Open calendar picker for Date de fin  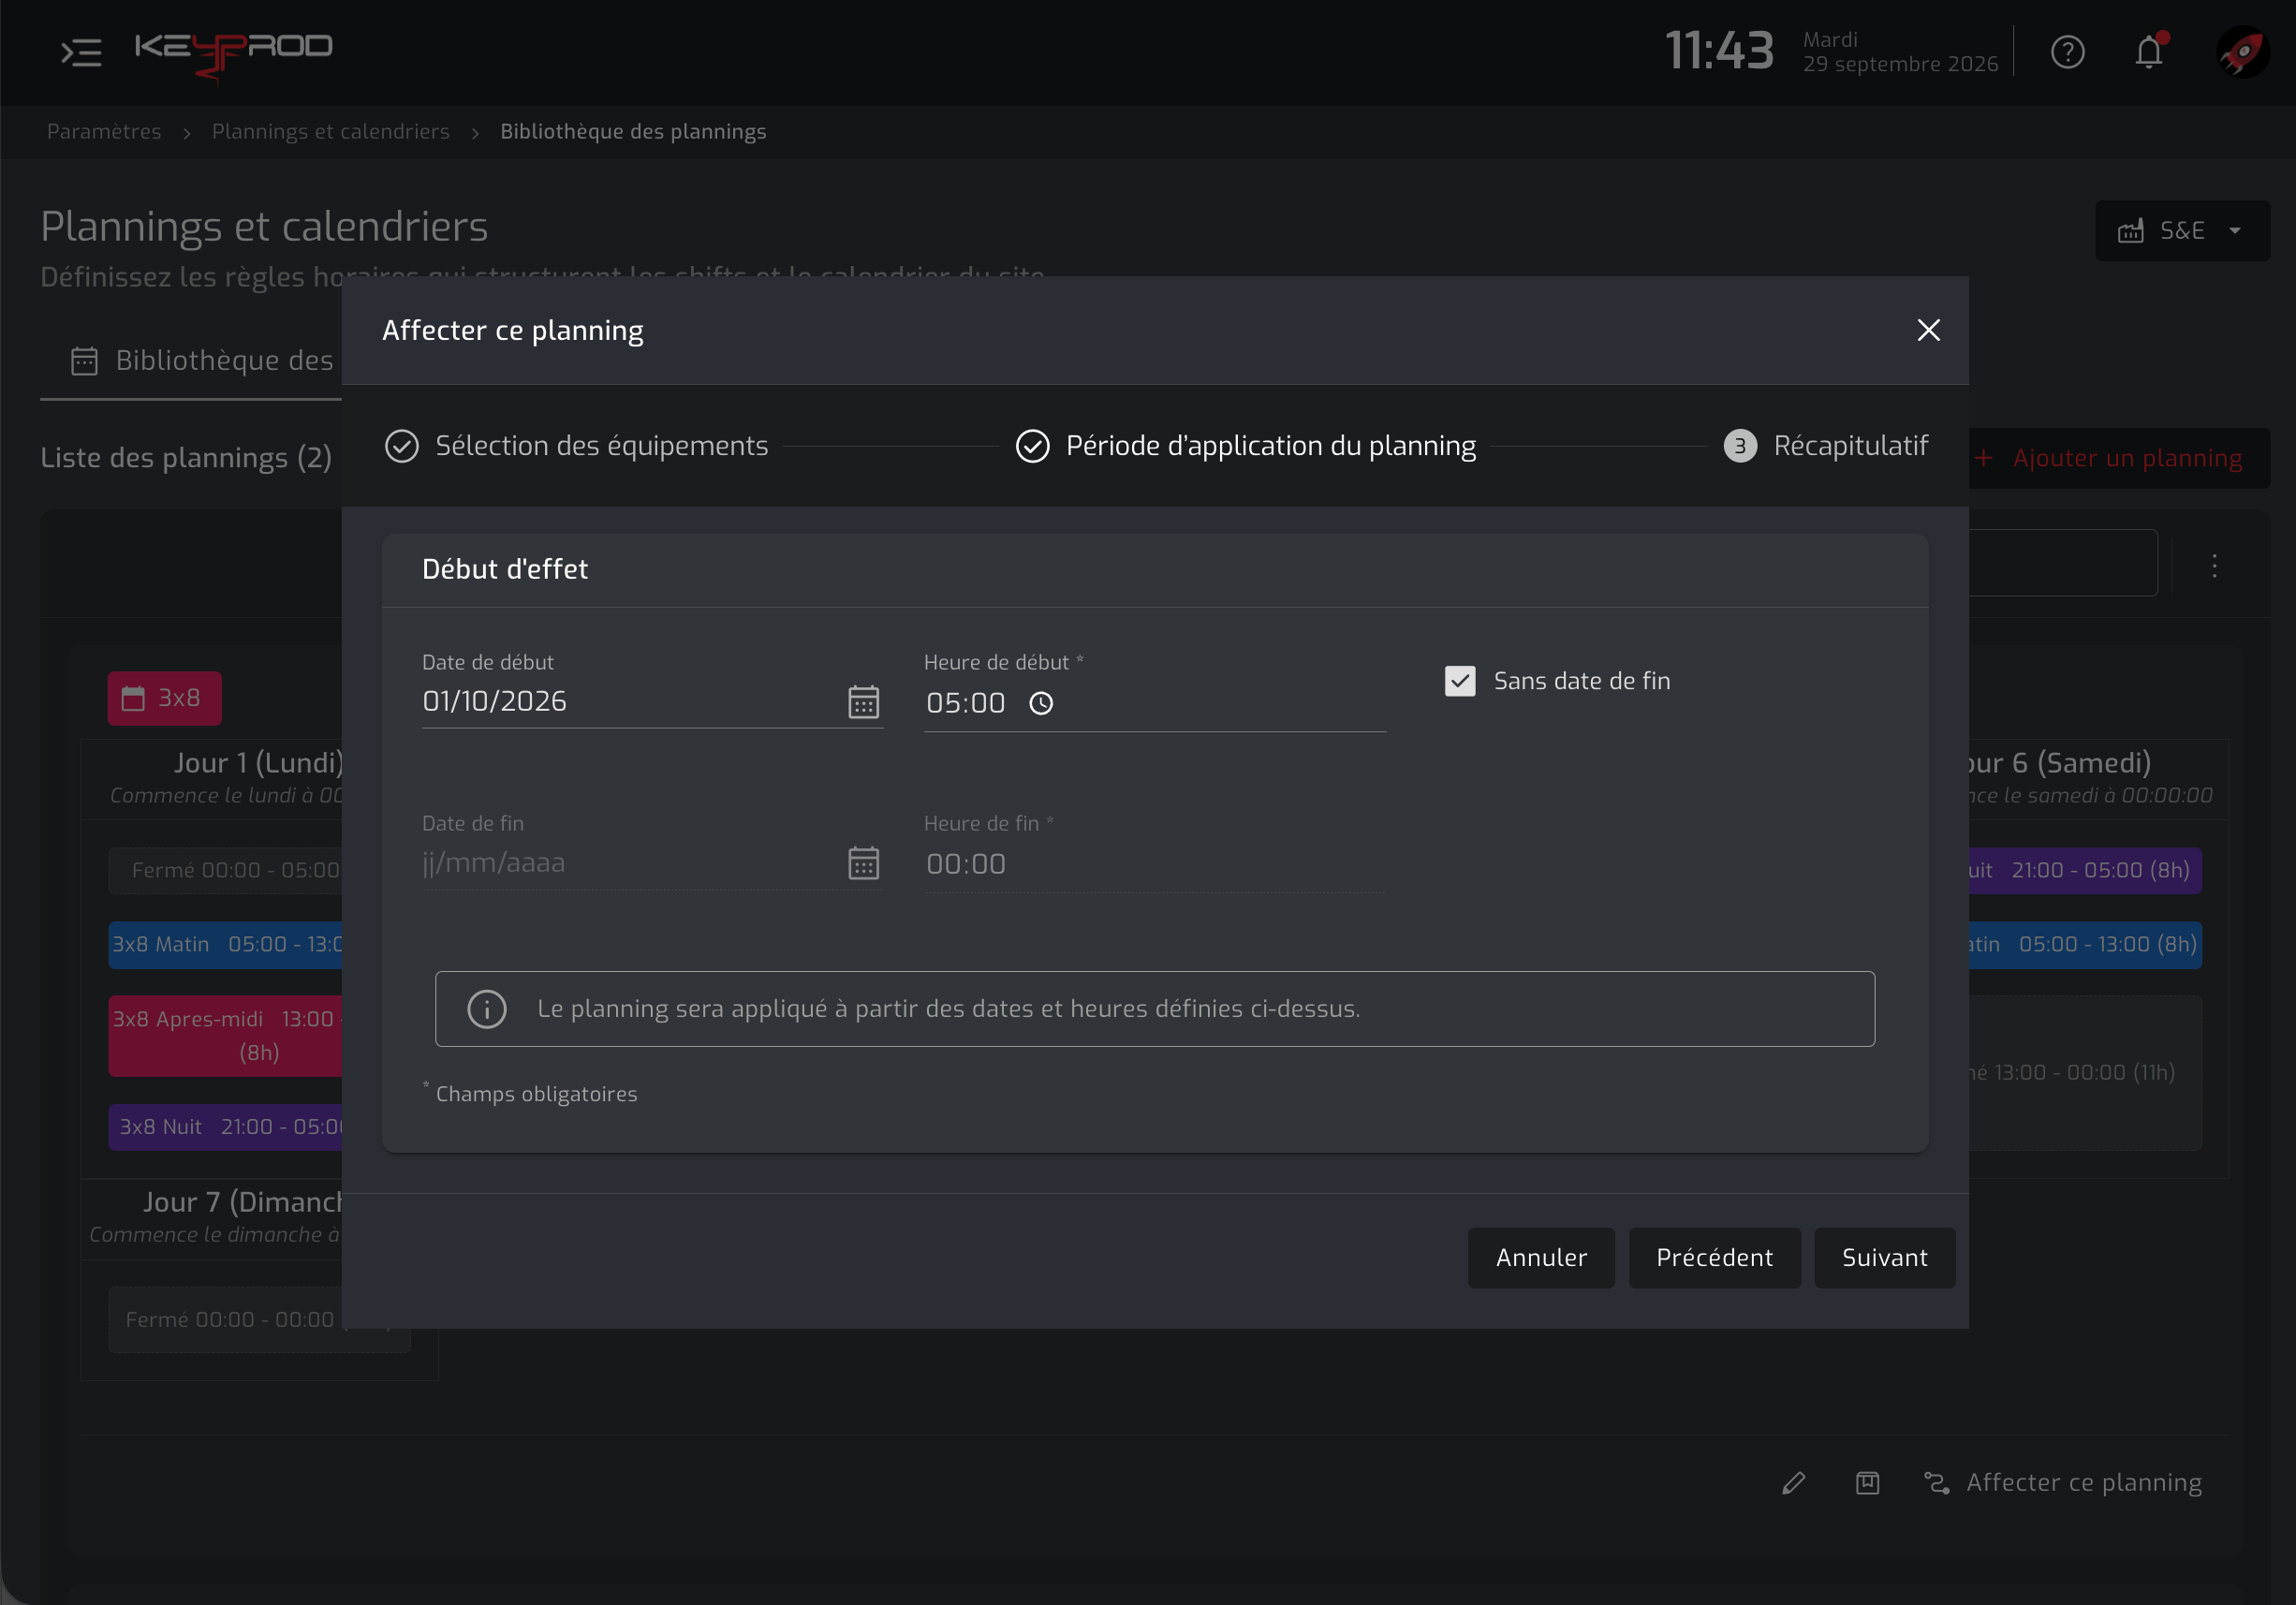point(864,863)
